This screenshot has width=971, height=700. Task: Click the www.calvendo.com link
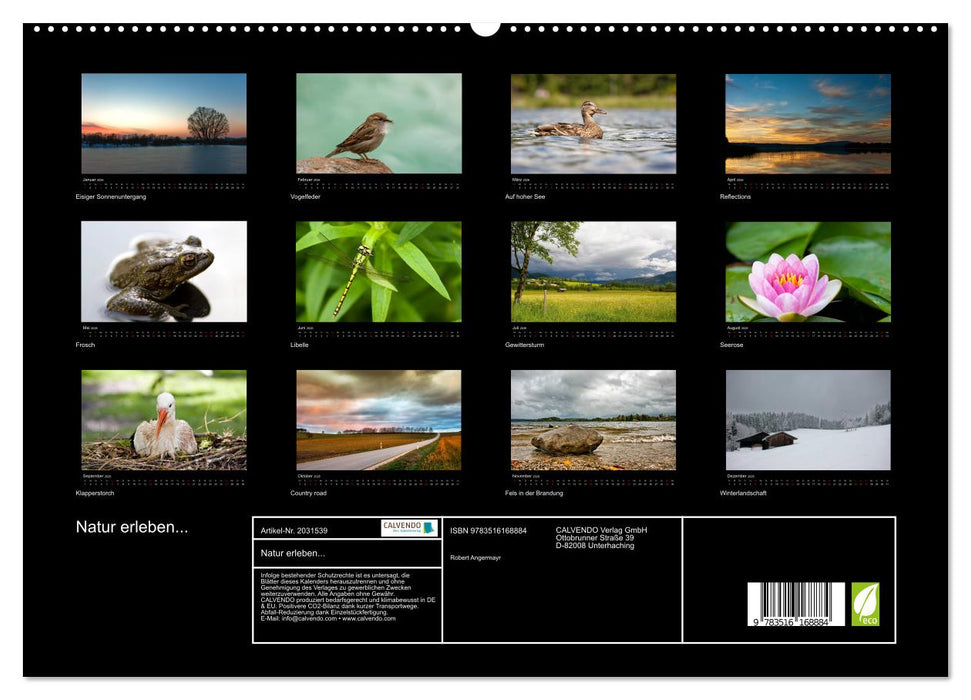point(371,621)
